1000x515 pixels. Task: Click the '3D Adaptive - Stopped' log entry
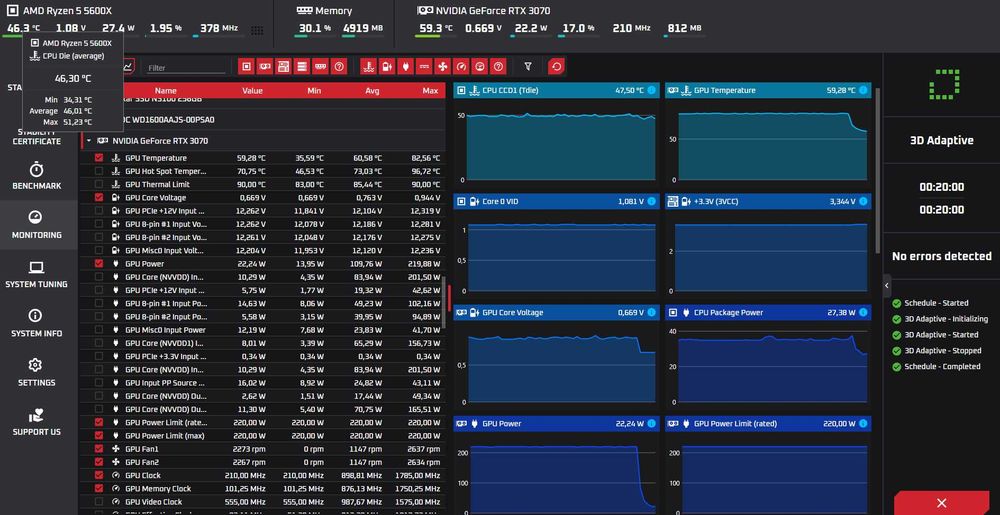click(941, 351)
